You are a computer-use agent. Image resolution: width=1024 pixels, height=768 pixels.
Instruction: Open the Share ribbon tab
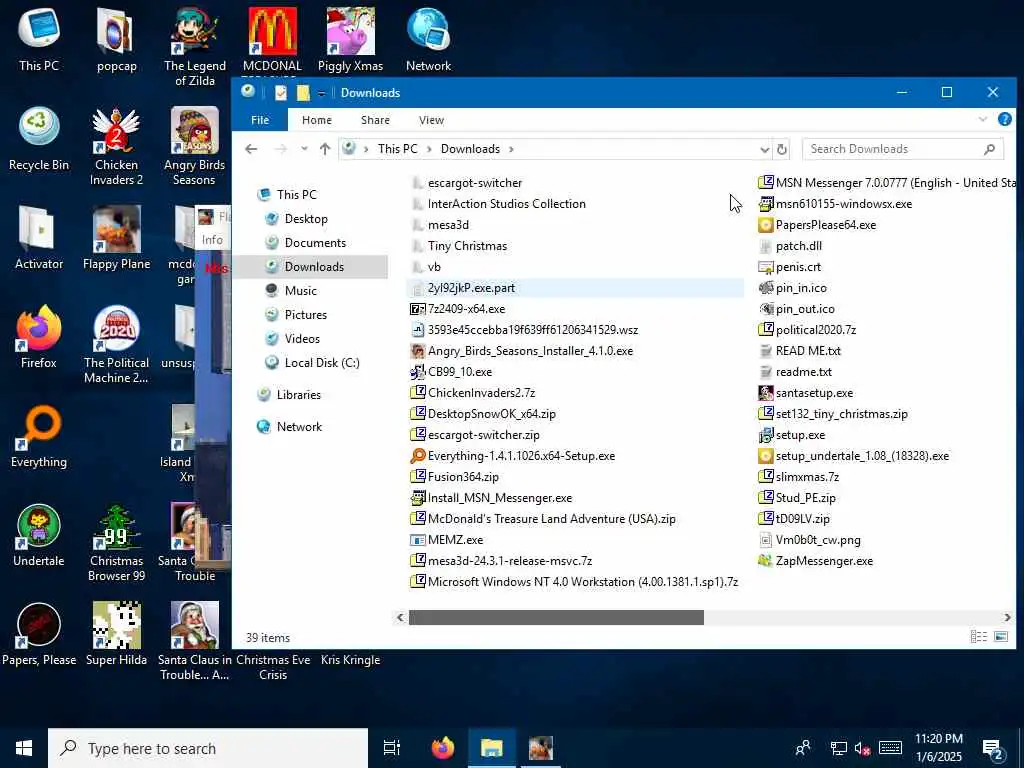point(376,120)
